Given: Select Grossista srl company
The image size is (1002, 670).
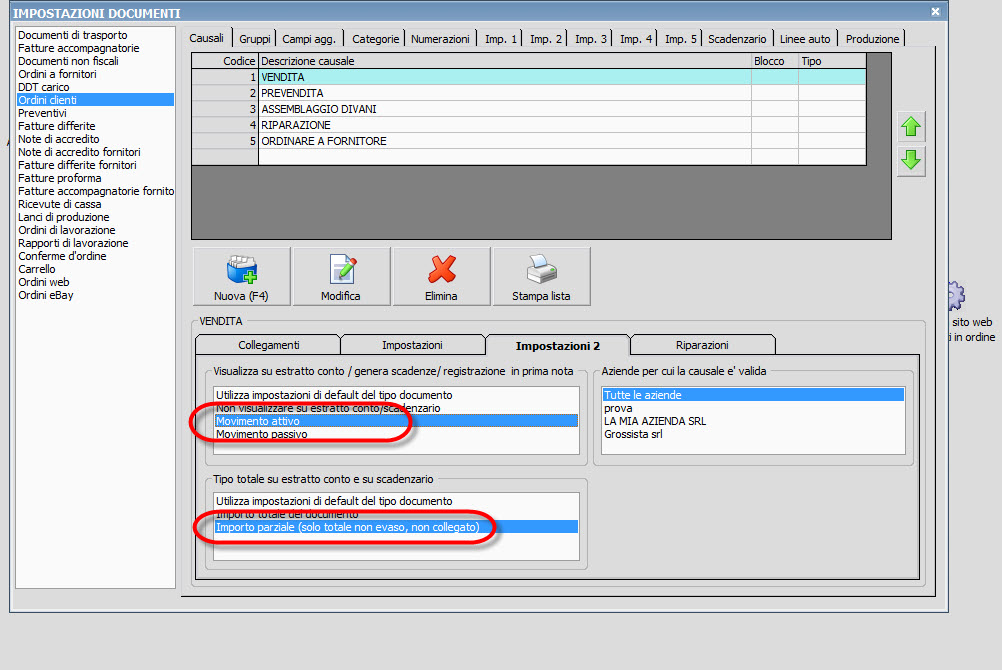Looking at the screenshot, I should pyautogui.click(x=753, y=434).
